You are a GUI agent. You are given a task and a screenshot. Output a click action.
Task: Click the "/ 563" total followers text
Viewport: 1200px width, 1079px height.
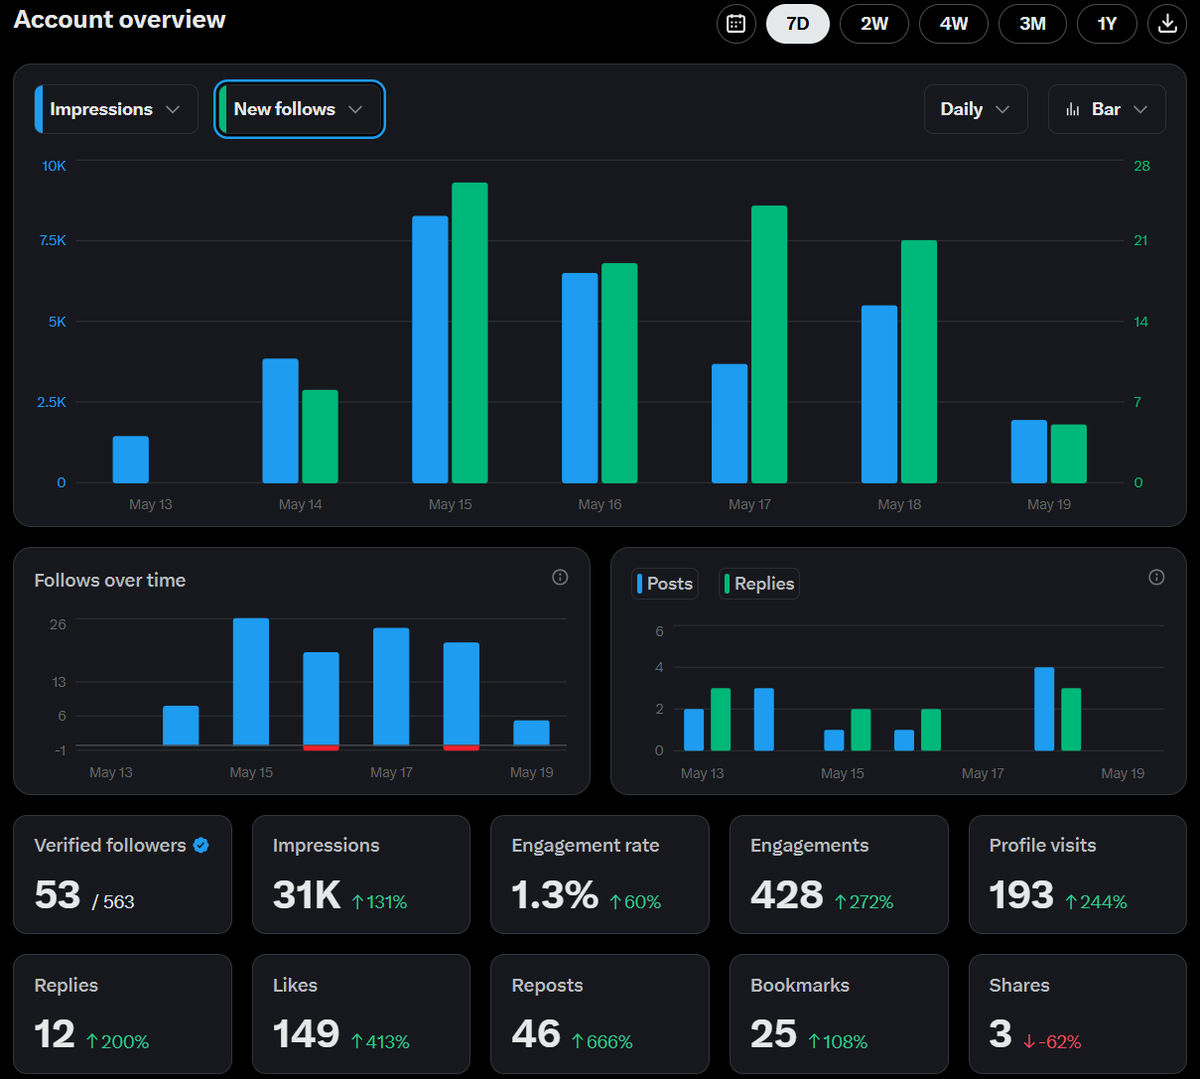click(113, 902)
